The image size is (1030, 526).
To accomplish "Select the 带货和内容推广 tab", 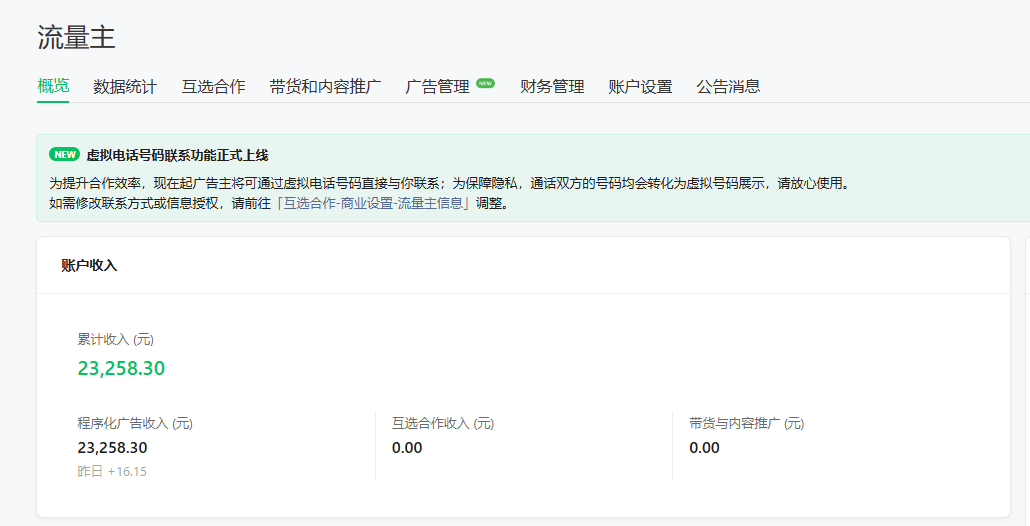I will tap(325, 87).
